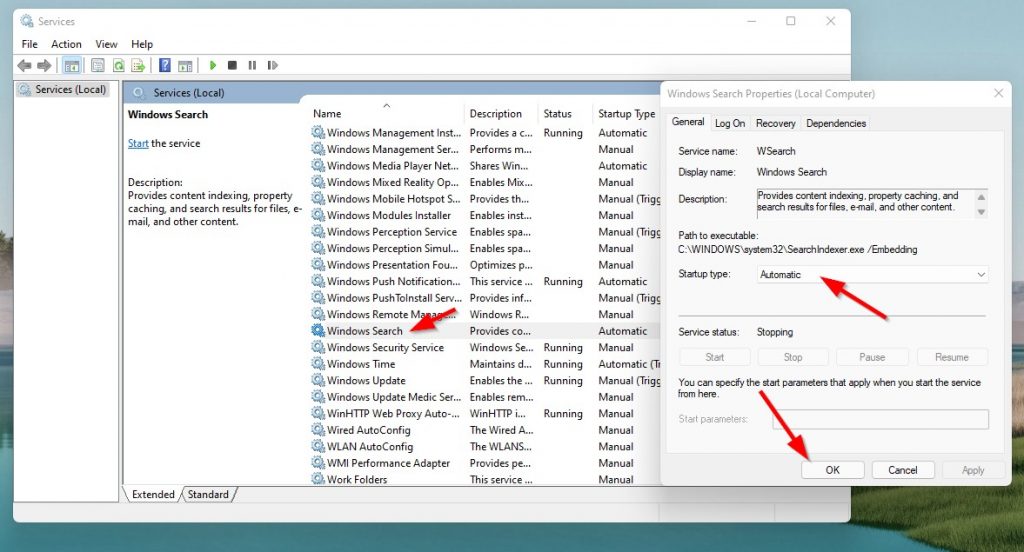This screenshot has width=1024, height=552.
Task: Click the Export List toolbar icon
Action: tap(138, 65)
